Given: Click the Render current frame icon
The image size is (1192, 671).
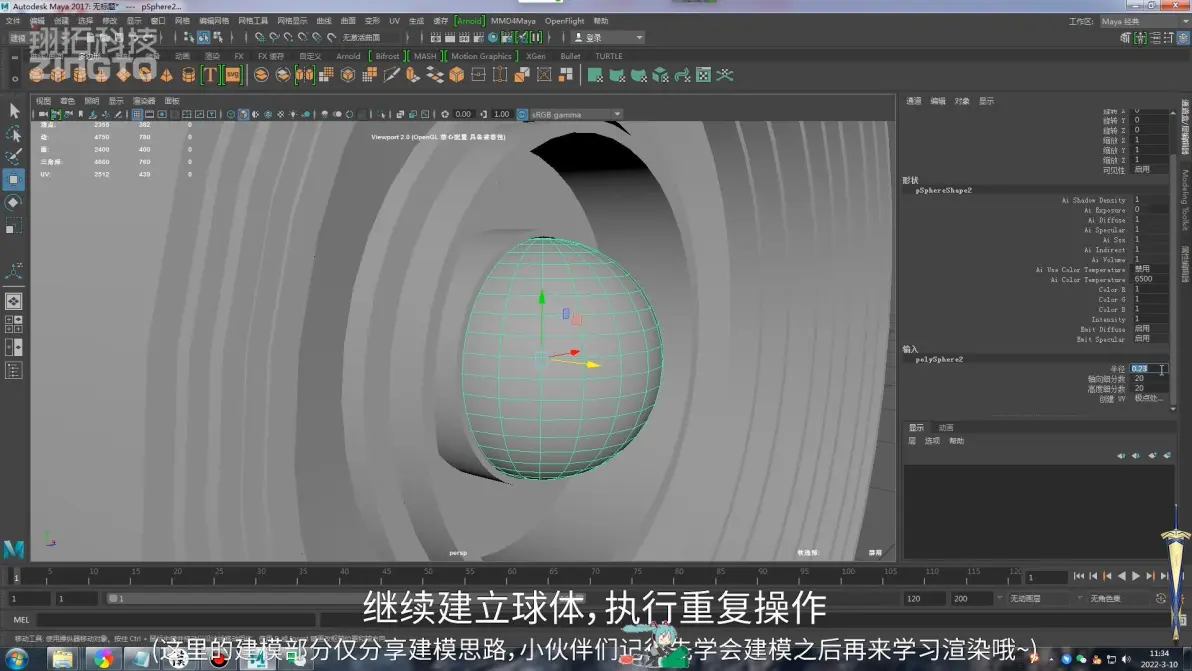Looking at the screenshot, I should [x=450, y=37].
